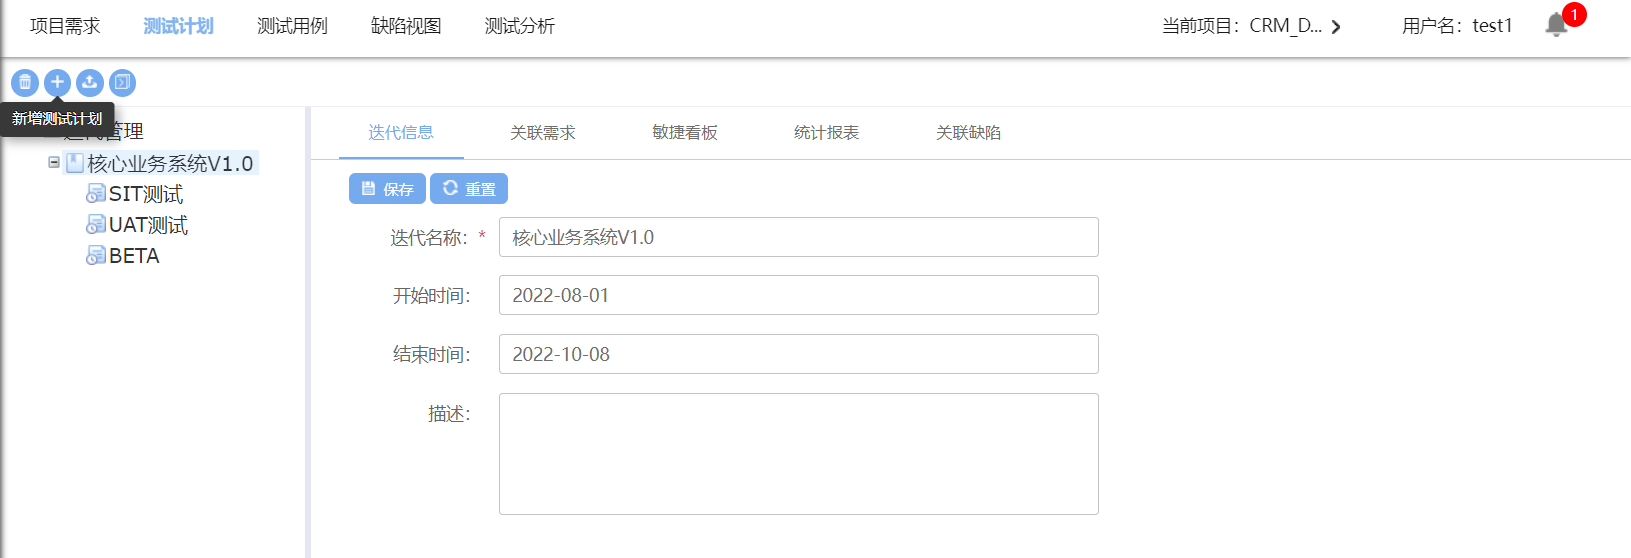Switch to the 敏捷看板 tab

pos(685,133)
